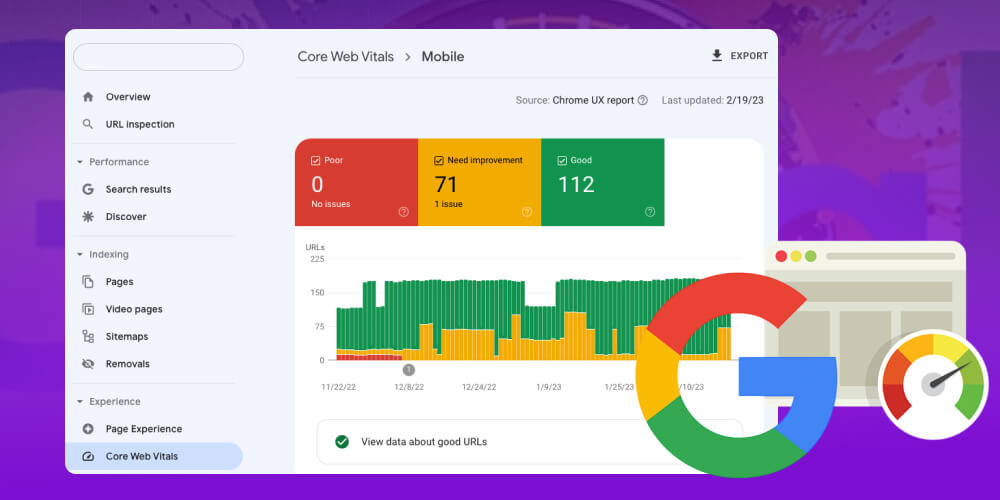Uncheck the Poor checkbox

315,161
